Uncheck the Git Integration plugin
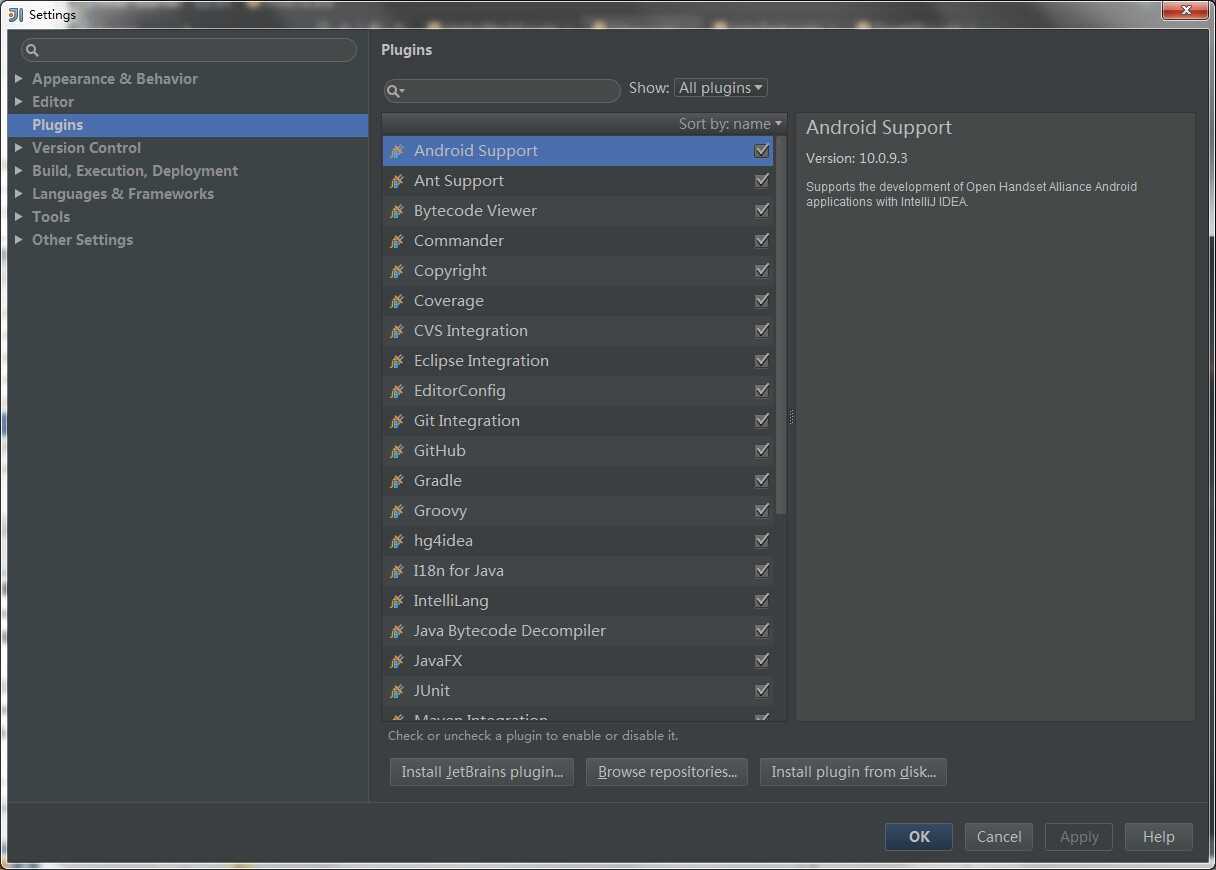1216x870 pixels. (x=762, y=421)
